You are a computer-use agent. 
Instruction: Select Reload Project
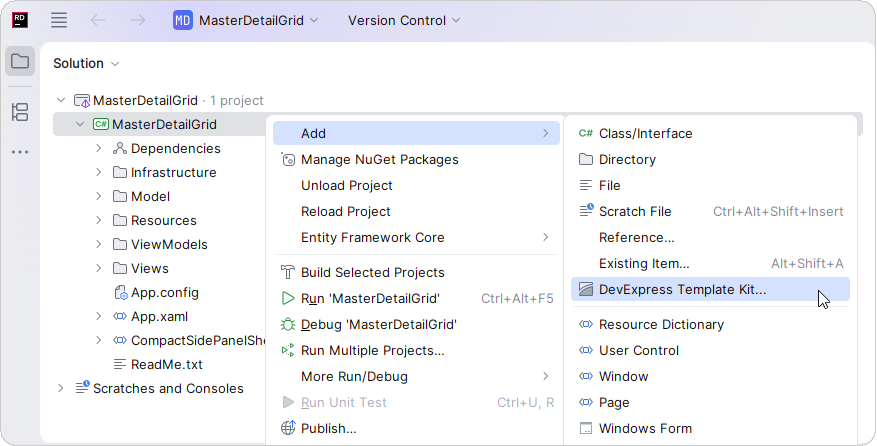pyautogui.click(x=416, y=212)
